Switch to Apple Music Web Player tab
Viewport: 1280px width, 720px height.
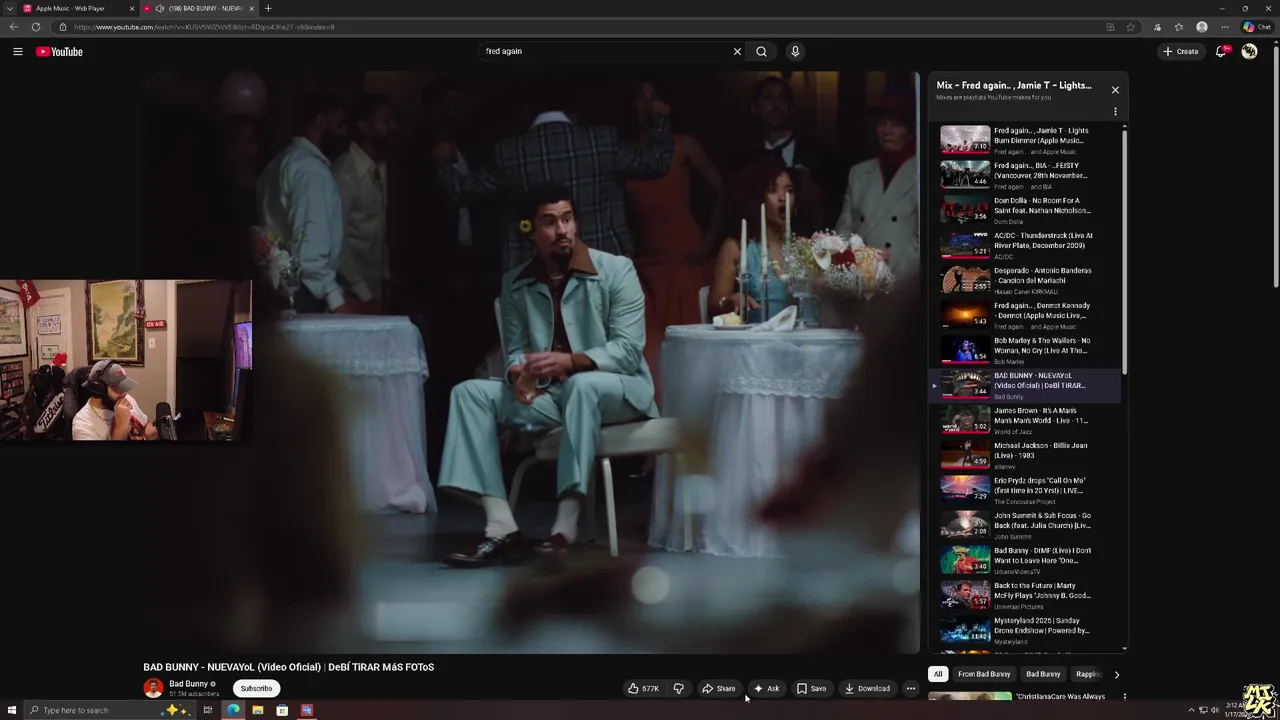tap(76, 8)
